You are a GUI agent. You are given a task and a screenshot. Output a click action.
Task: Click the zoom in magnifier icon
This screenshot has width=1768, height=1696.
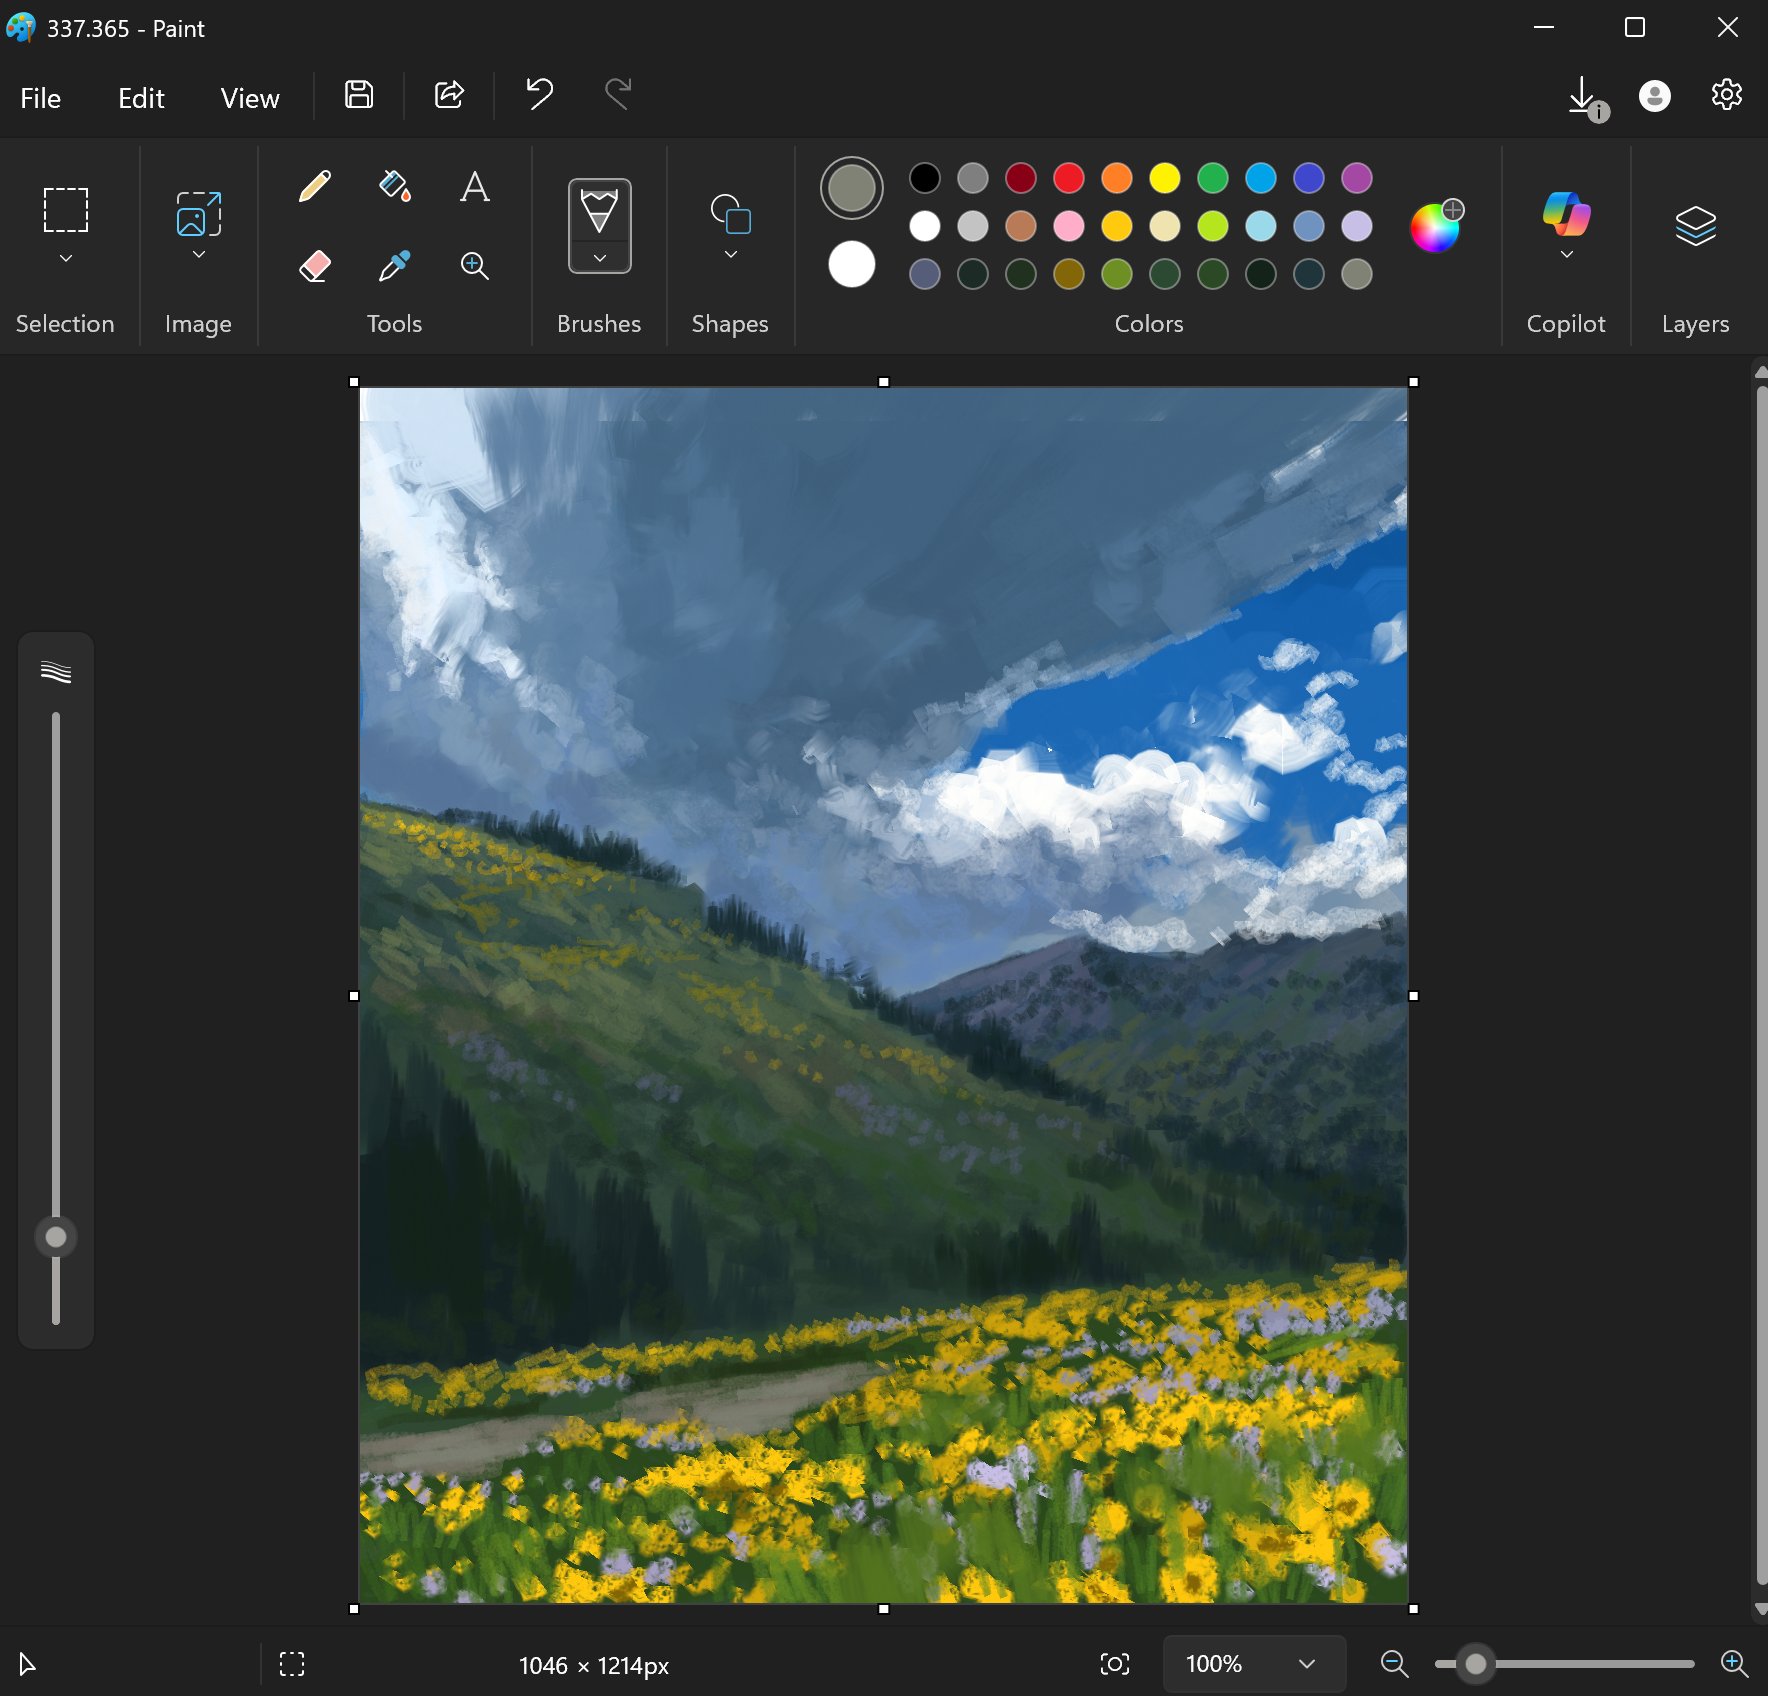pyautogui.click(x=1734, y=1664)
